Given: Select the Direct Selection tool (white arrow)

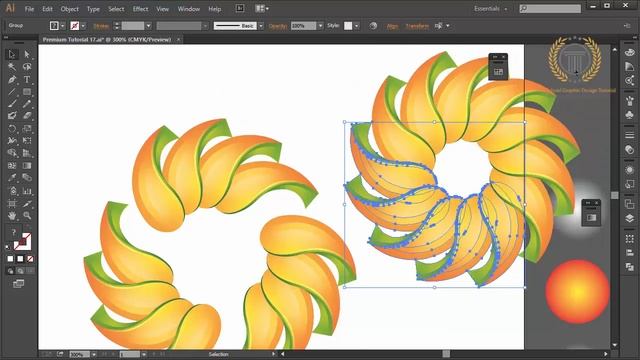Looking at the screenshot, I should (27, 54).
